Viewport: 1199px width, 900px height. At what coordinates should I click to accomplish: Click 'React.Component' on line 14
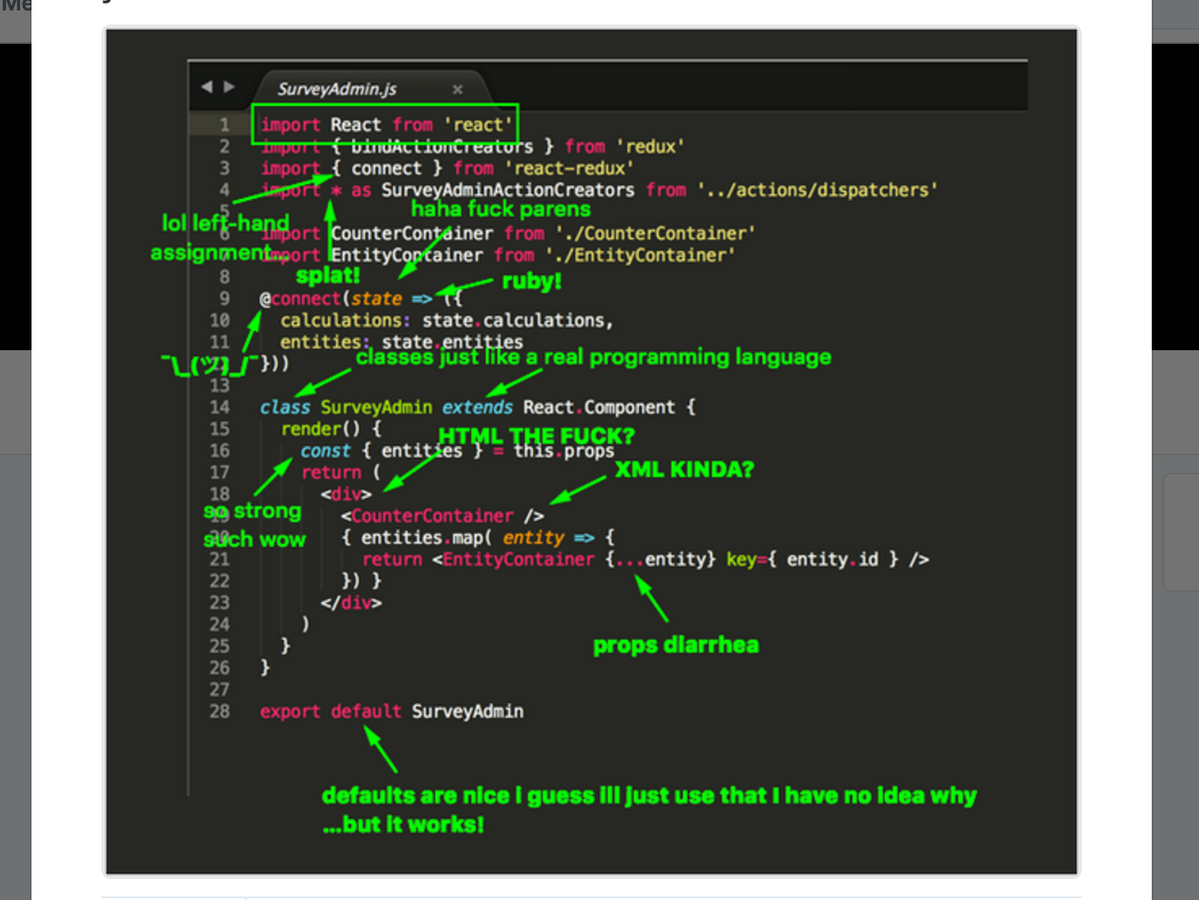pyautogui.click(x=599, y=408)
